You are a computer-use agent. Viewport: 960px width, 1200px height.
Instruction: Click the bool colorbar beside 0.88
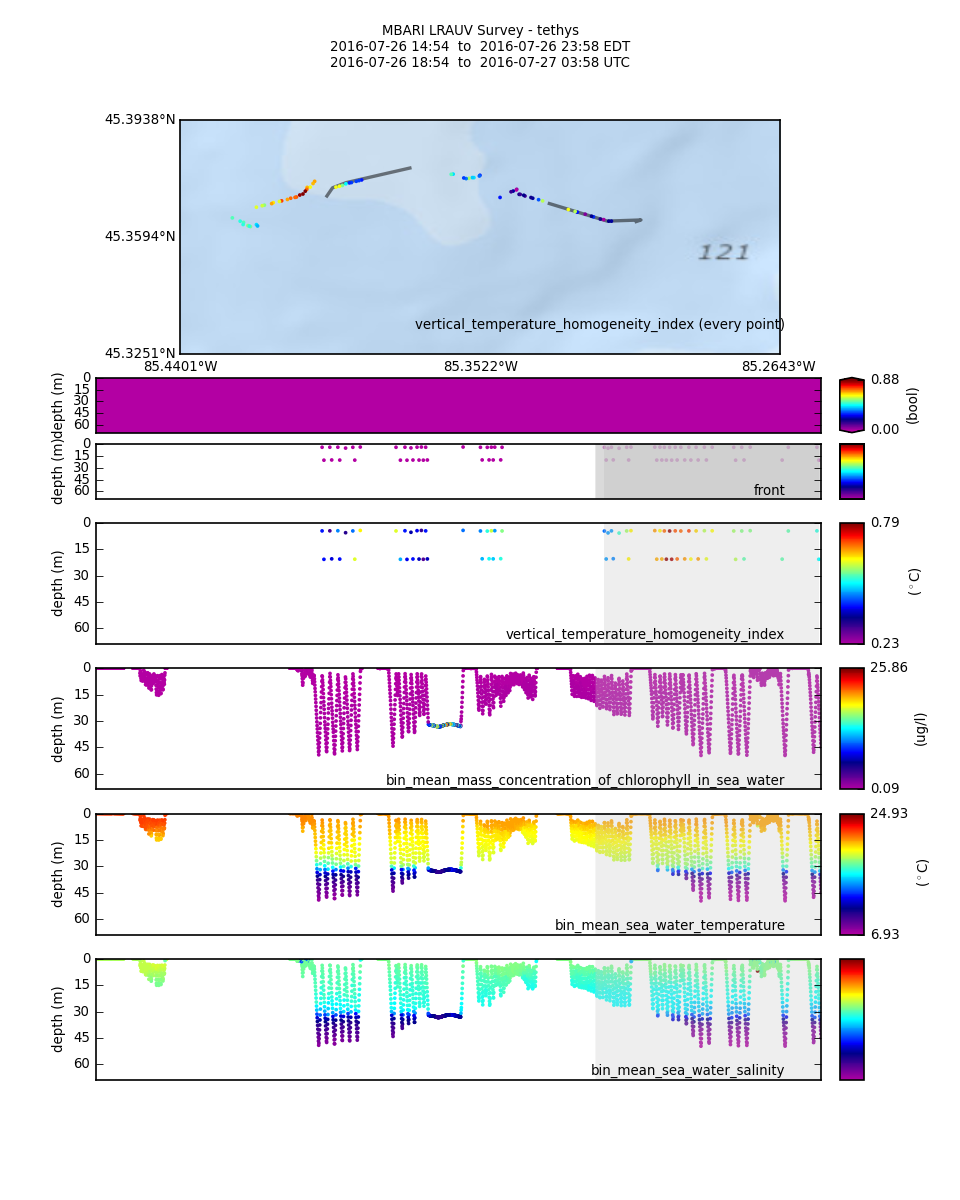851,405
